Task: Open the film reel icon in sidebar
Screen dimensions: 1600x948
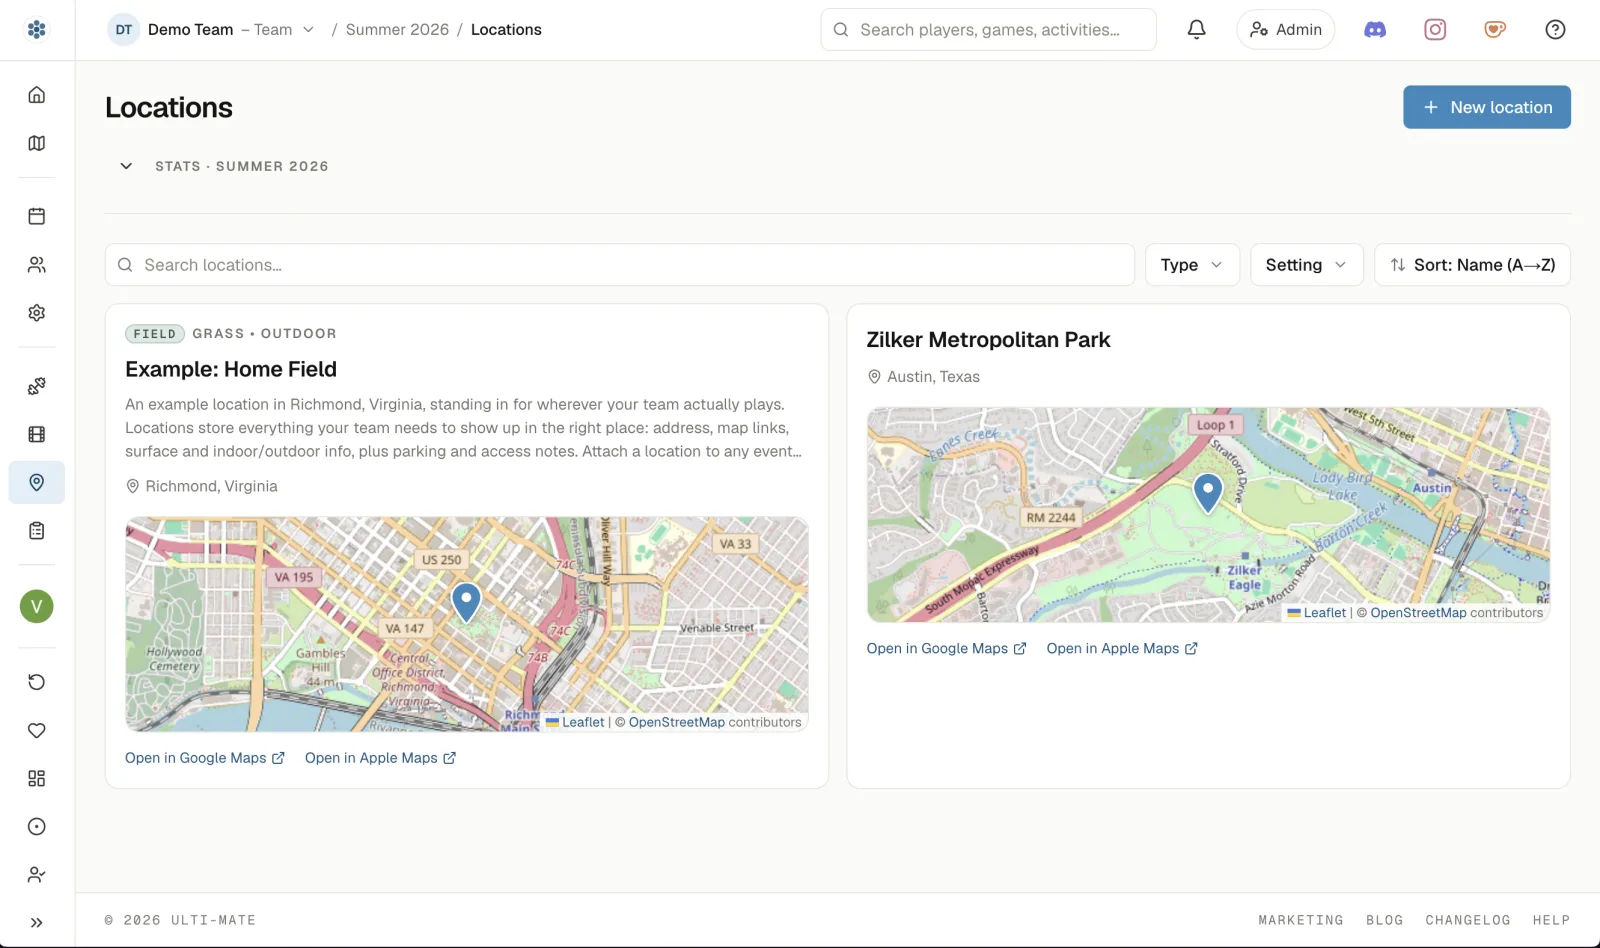Action: [37, 434]
